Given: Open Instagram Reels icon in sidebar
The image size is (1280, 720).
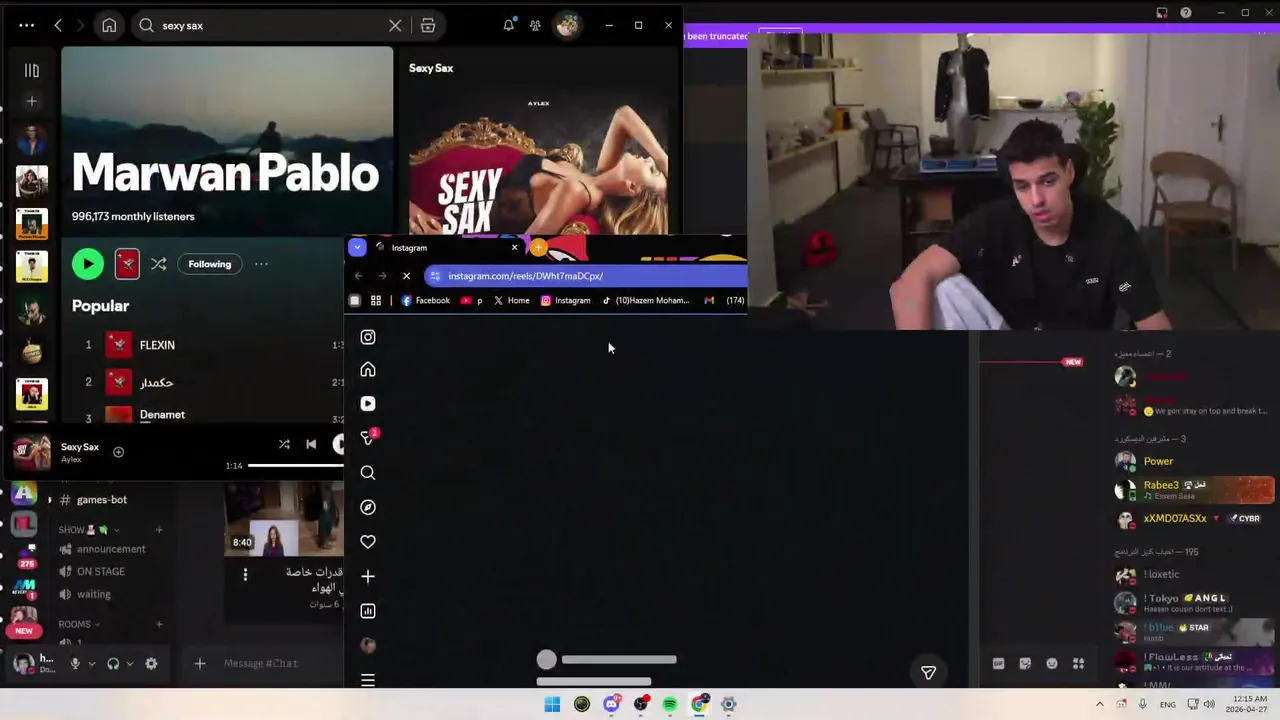Looking at the screenshot, I should tap(368, 404).
